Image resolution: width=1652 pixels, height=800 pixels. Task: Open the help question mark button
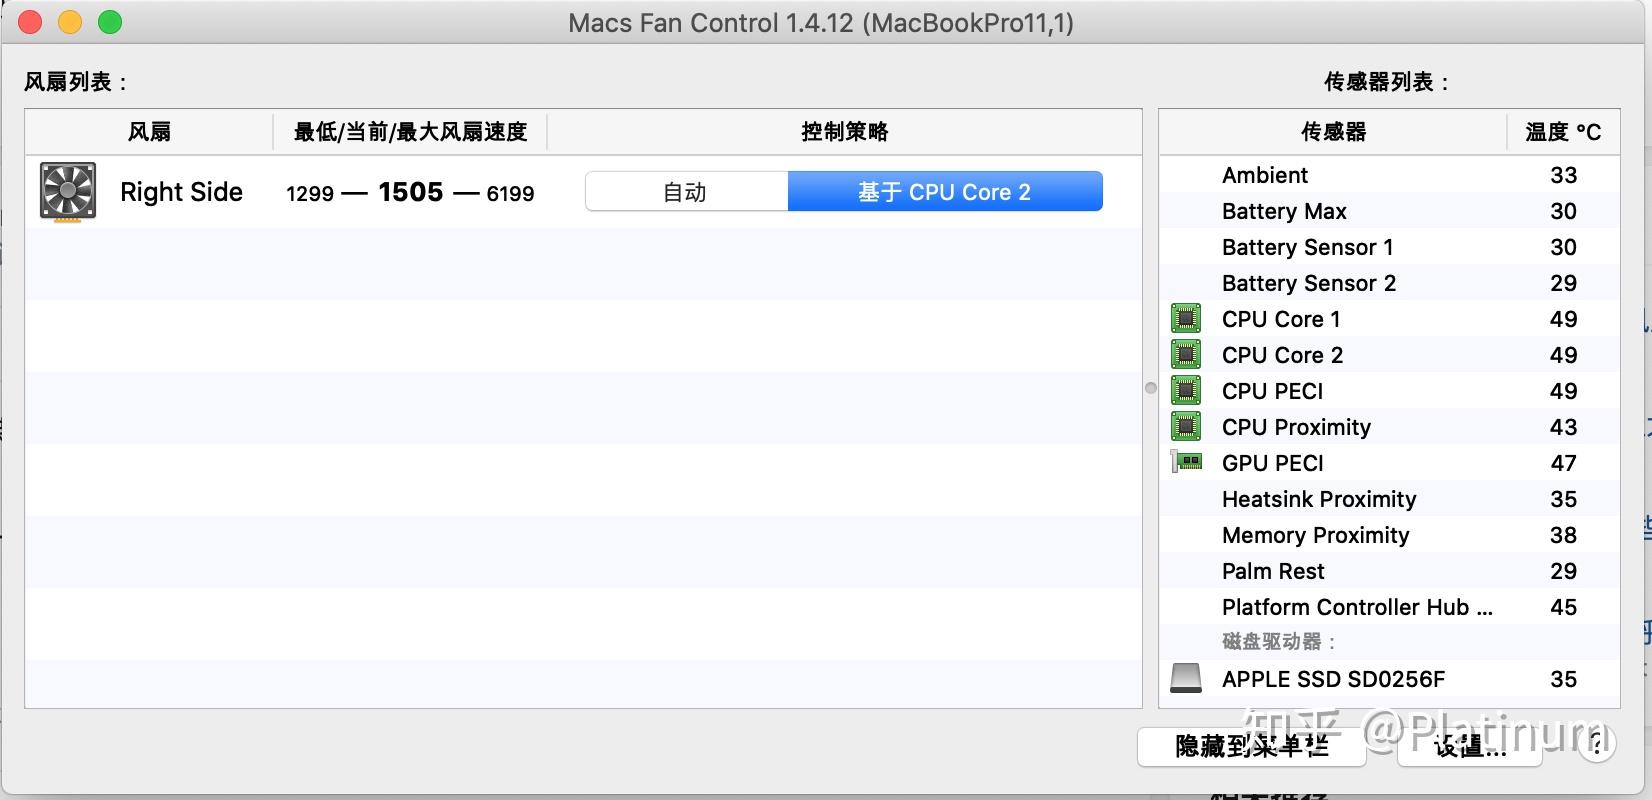[x=1596, y=744]
